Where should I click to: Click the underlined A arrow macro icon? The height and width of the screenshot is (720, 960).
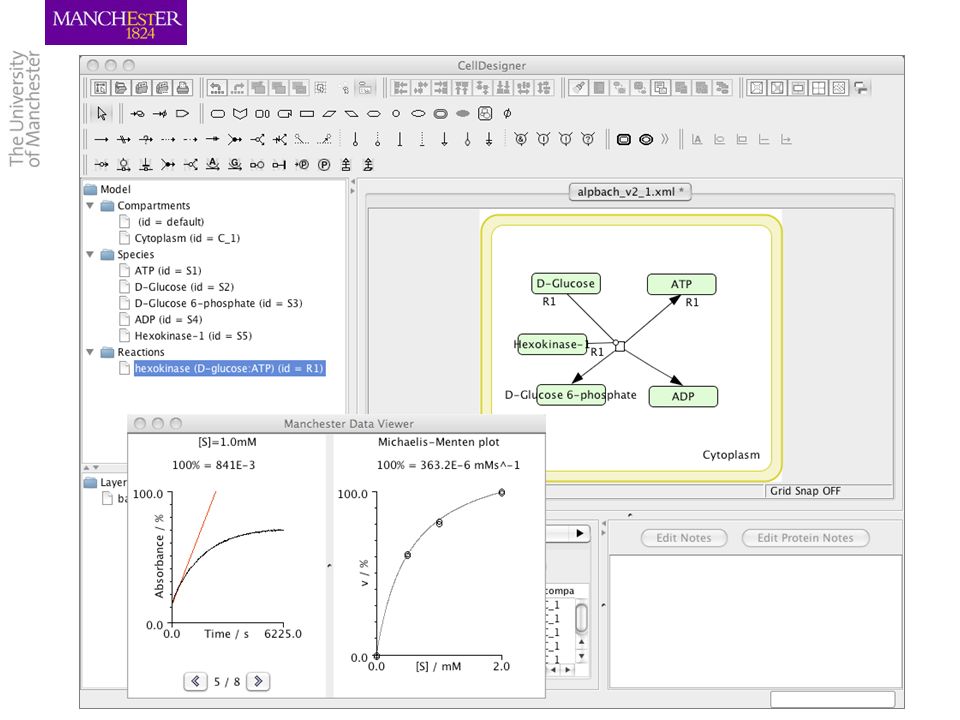click(212, 165)
